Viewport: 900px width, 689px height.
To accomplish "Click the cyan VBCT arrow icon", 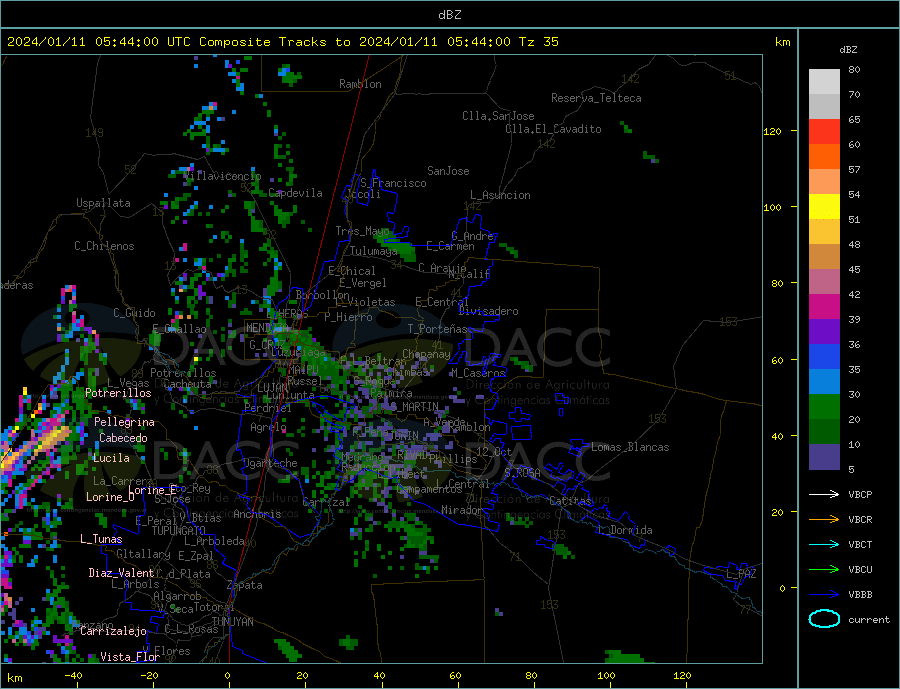I will [824, 544].
